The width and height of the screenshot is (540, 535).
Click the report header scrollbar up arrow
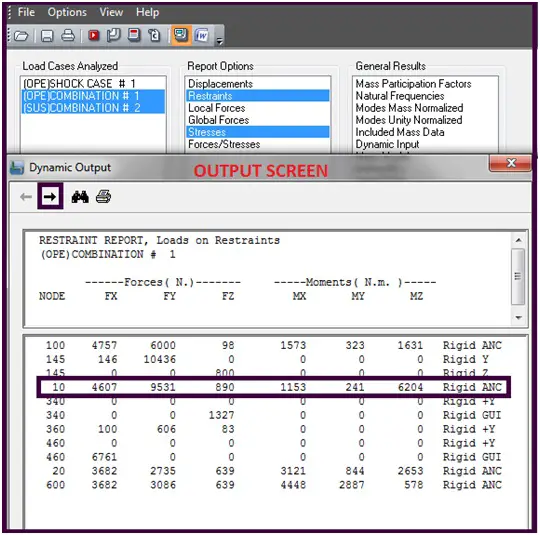tap(518, 240)
